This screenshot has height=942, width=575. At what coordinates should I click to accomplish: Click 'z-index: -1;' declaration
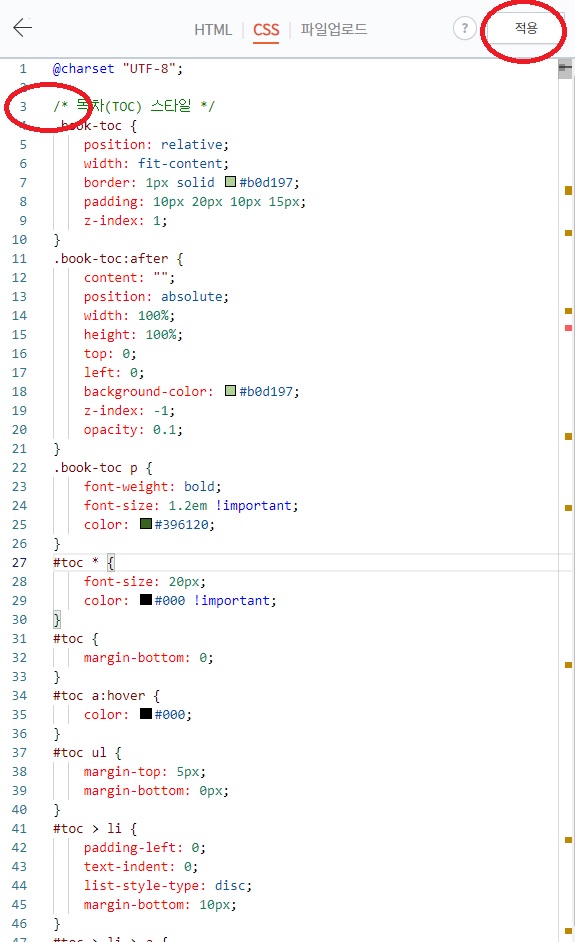(129, 410)
